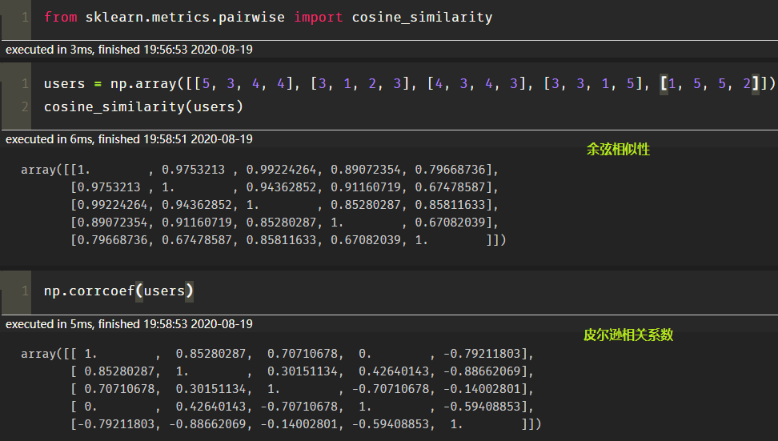Click 'executed in 5ms, finished 19:58:53' timing text
This screenshot has width=778, height=441.
click(x=129, y=324)
